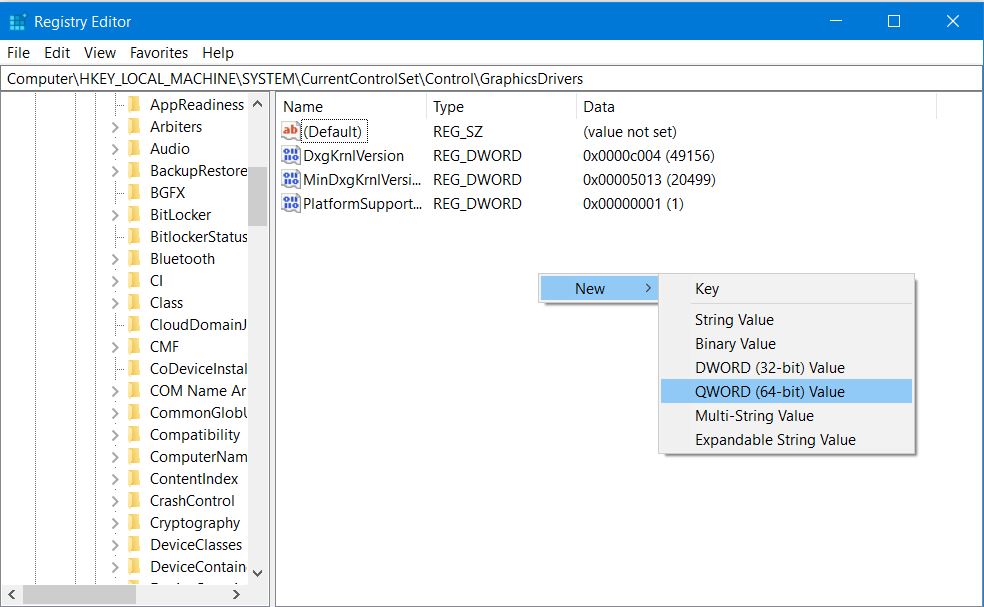Screen dimensions: 984x607
Task: Select the Bluetooth tree key label
Action: pos(182,259)
